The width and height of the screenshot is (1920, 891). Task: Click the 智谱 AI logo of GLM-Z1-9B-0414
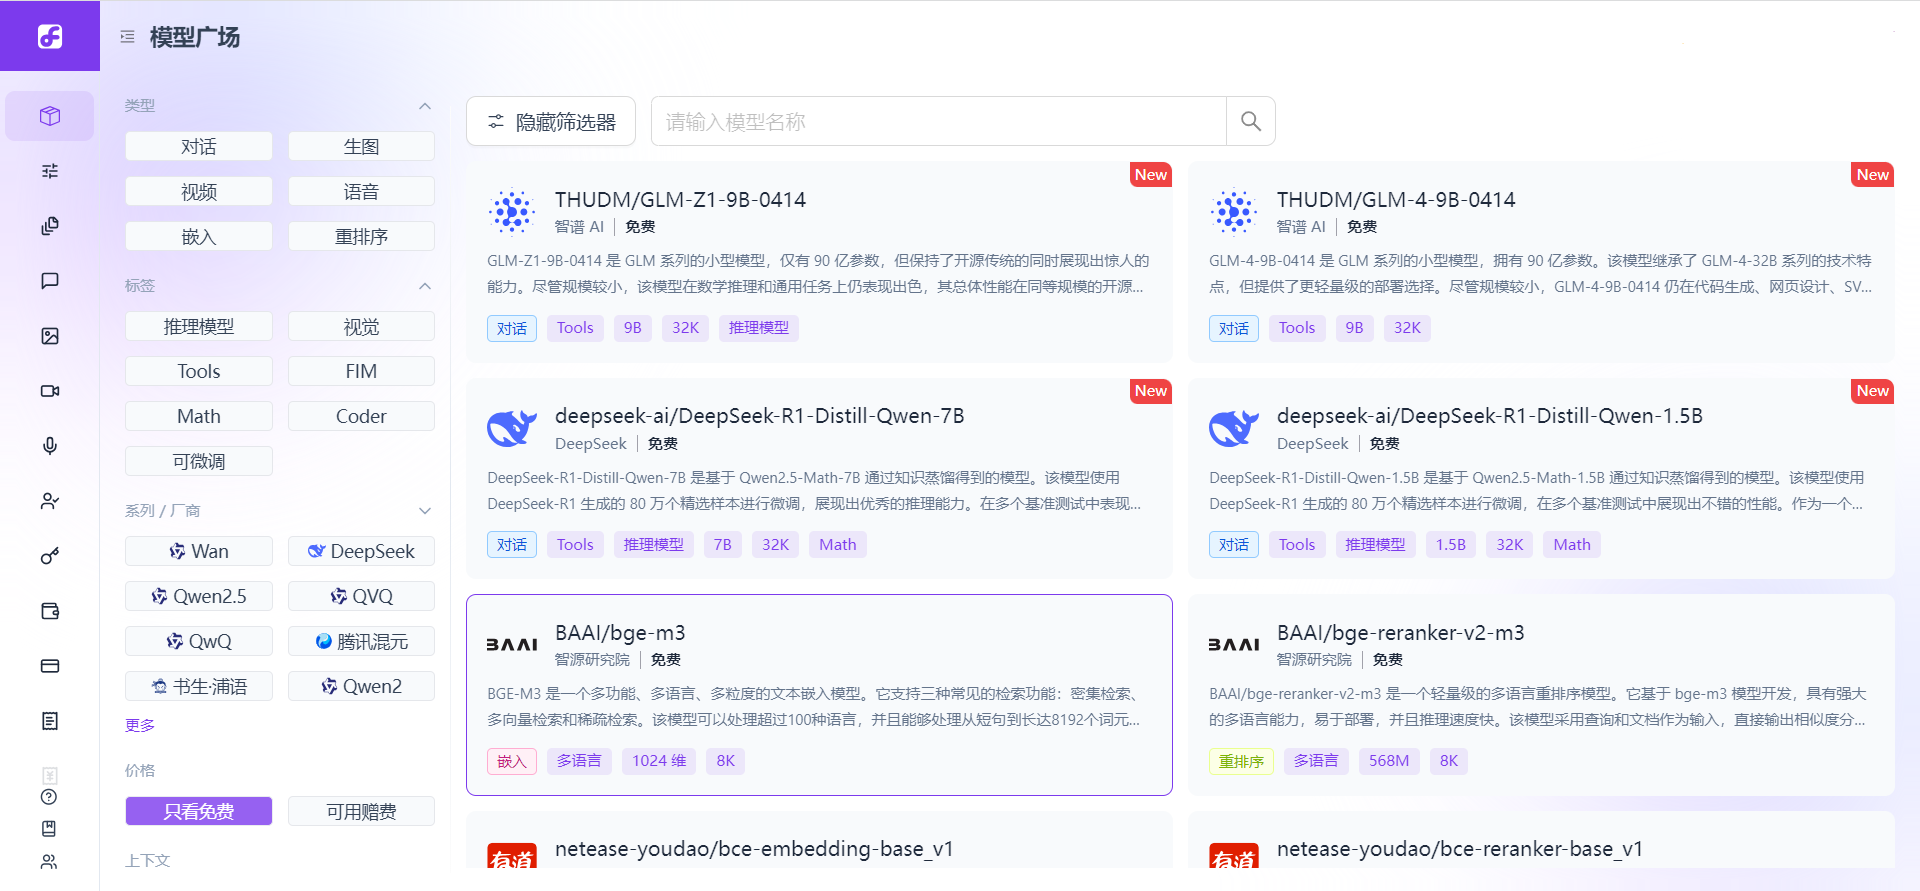512,212
